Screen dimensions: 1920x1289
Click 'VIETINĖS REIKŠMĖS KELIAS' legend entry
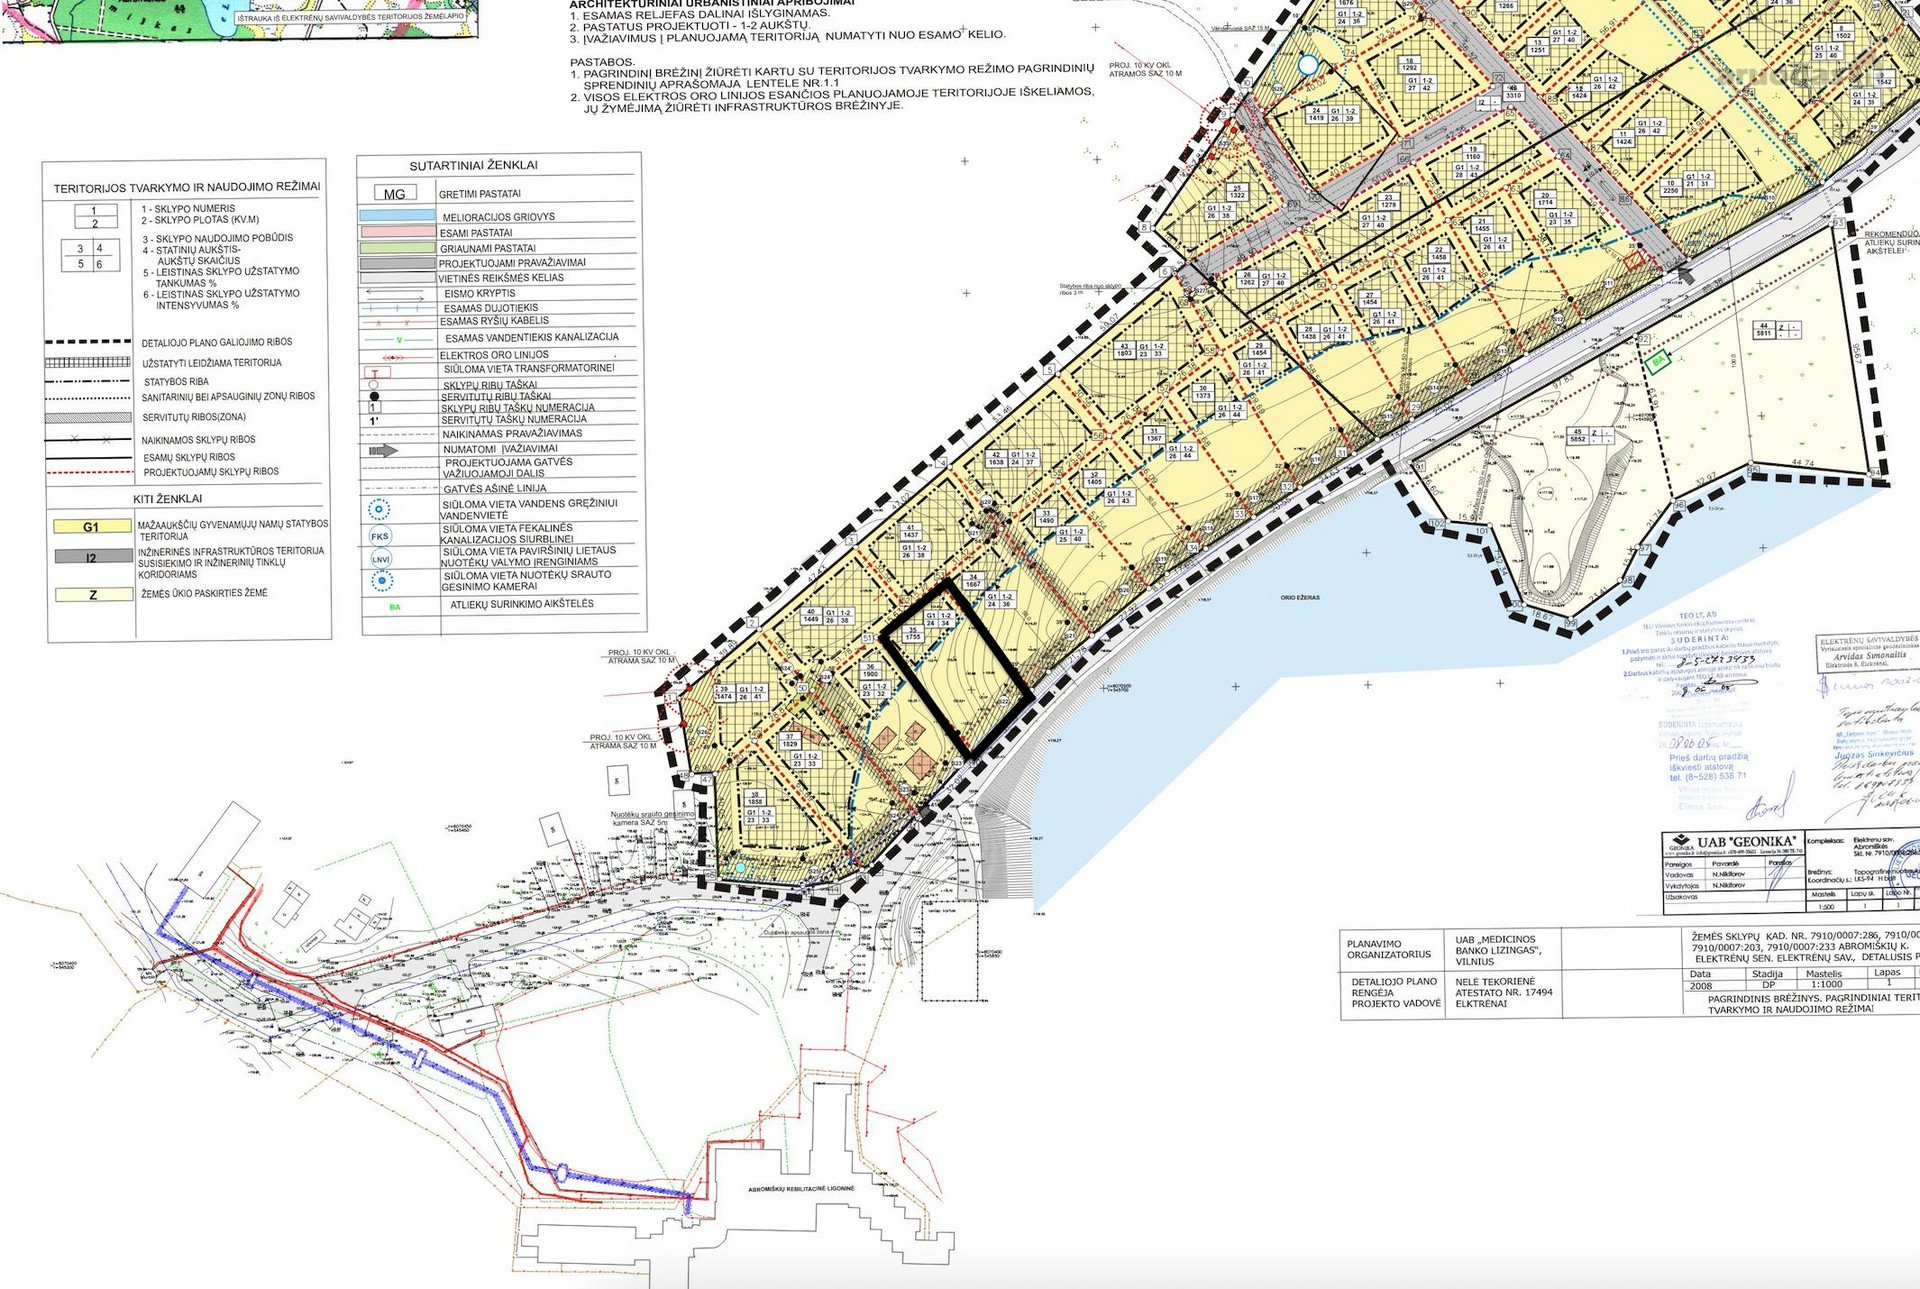click(501, 278)
